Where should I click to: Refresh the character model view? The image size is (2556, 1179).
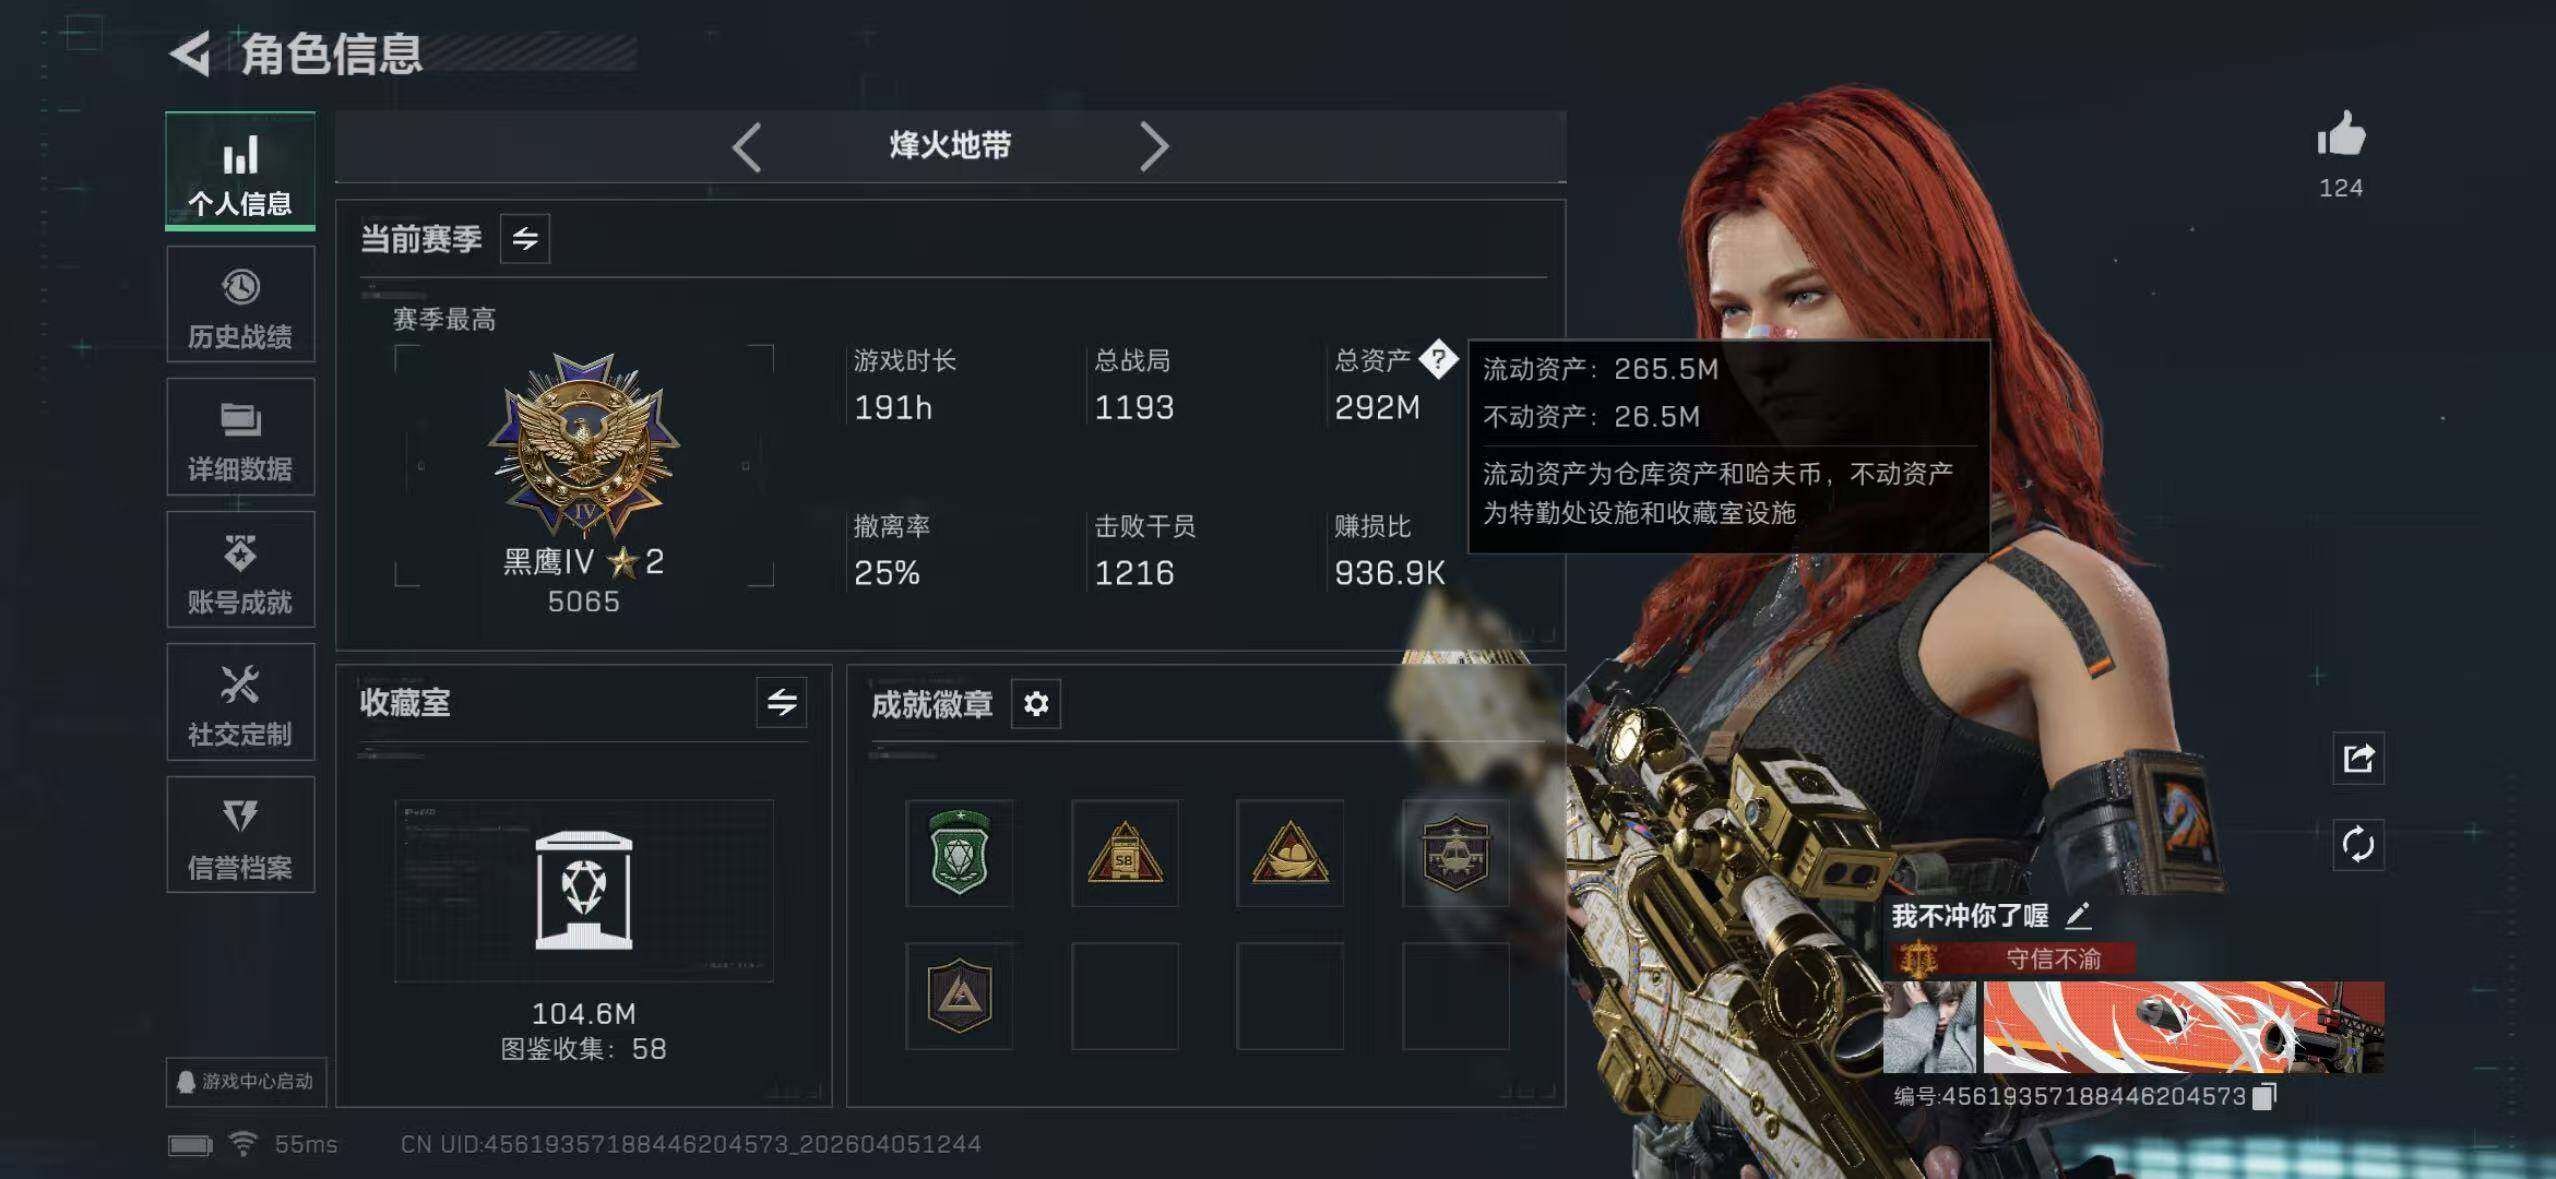click(x=2357, y=845)
